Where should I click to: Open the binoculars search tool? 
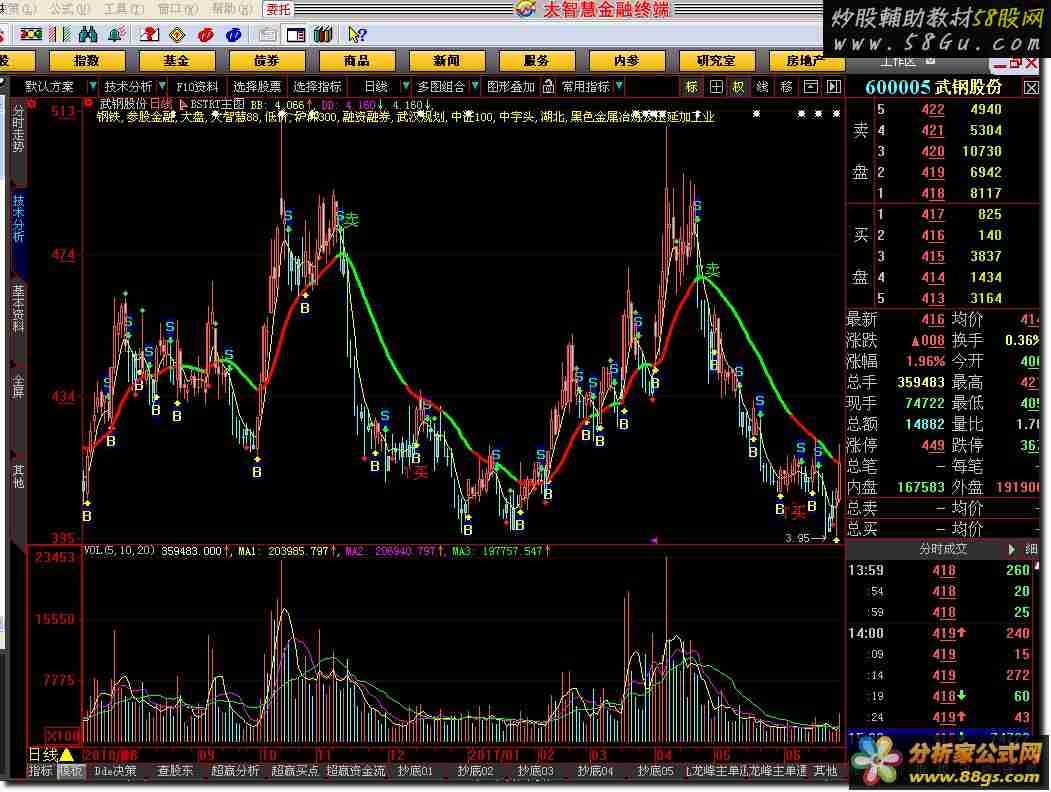(x=88, y=34)
